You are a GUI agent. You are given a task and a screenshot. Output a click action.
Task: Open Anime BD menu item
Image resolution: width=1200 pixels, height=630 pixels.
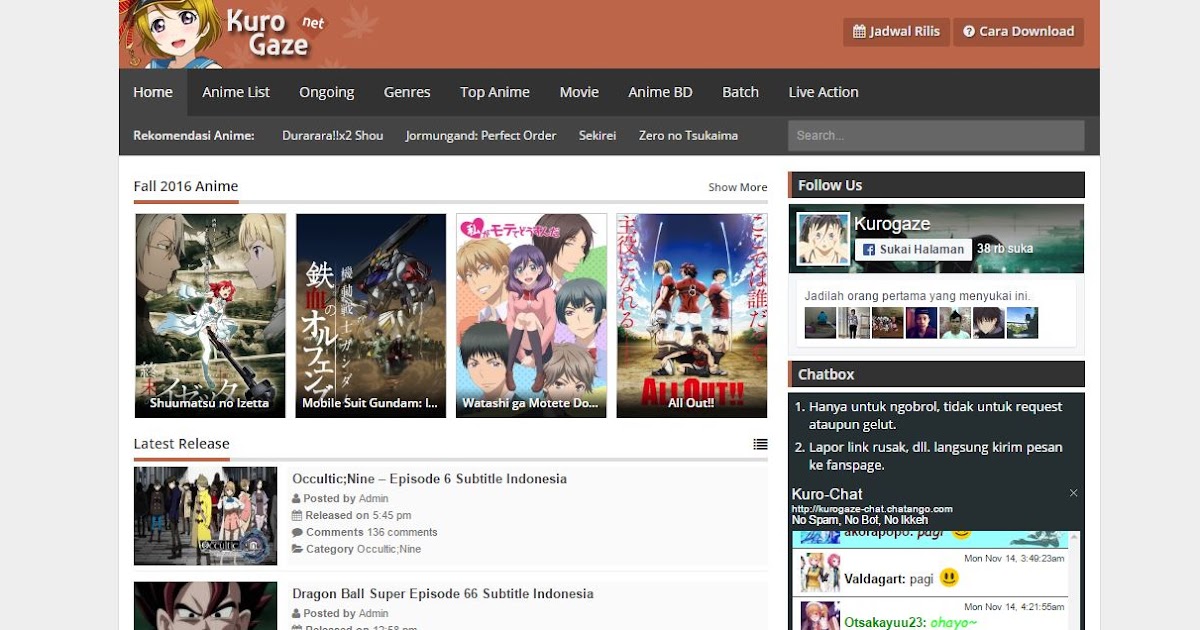click(x=660, y=92)
